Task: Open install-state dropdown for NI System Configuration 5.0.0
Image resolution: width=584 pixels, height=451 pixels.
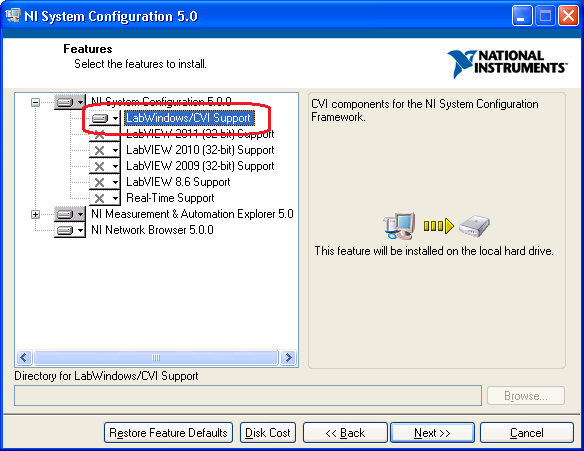Action: click(x=70, y=102)
